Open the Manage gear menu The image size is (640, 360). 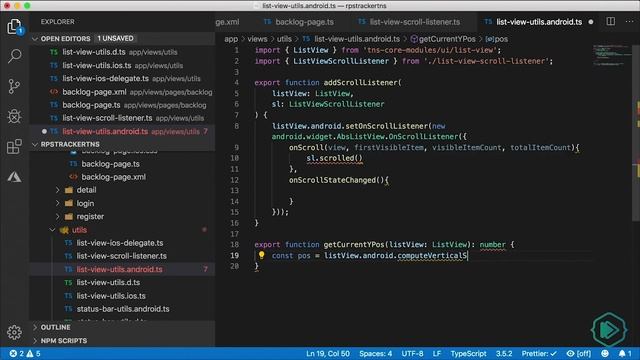click(x=14, y=332)
